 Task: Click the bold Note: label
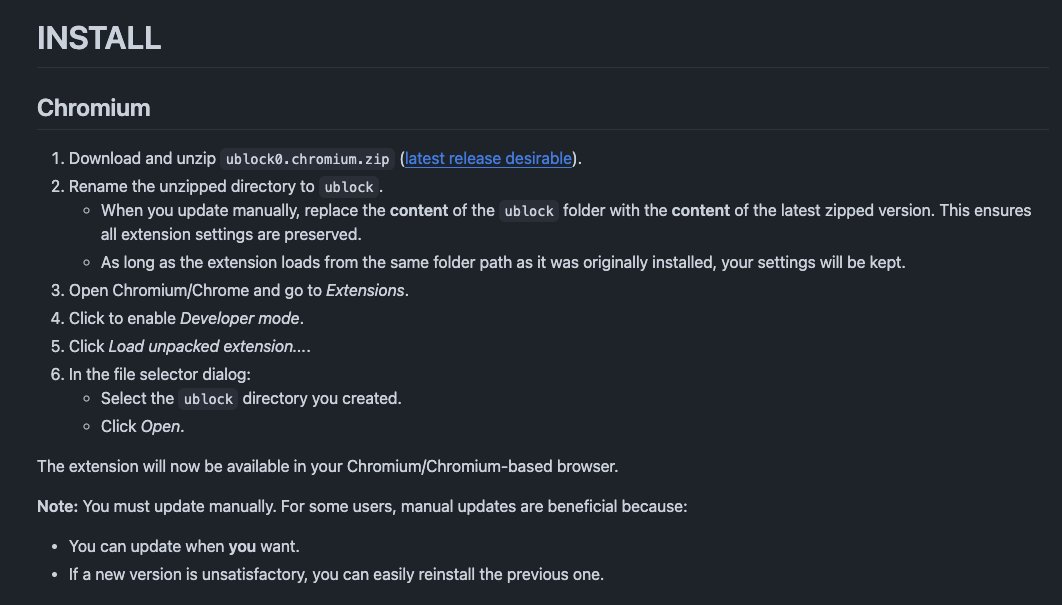coord(58,507)
